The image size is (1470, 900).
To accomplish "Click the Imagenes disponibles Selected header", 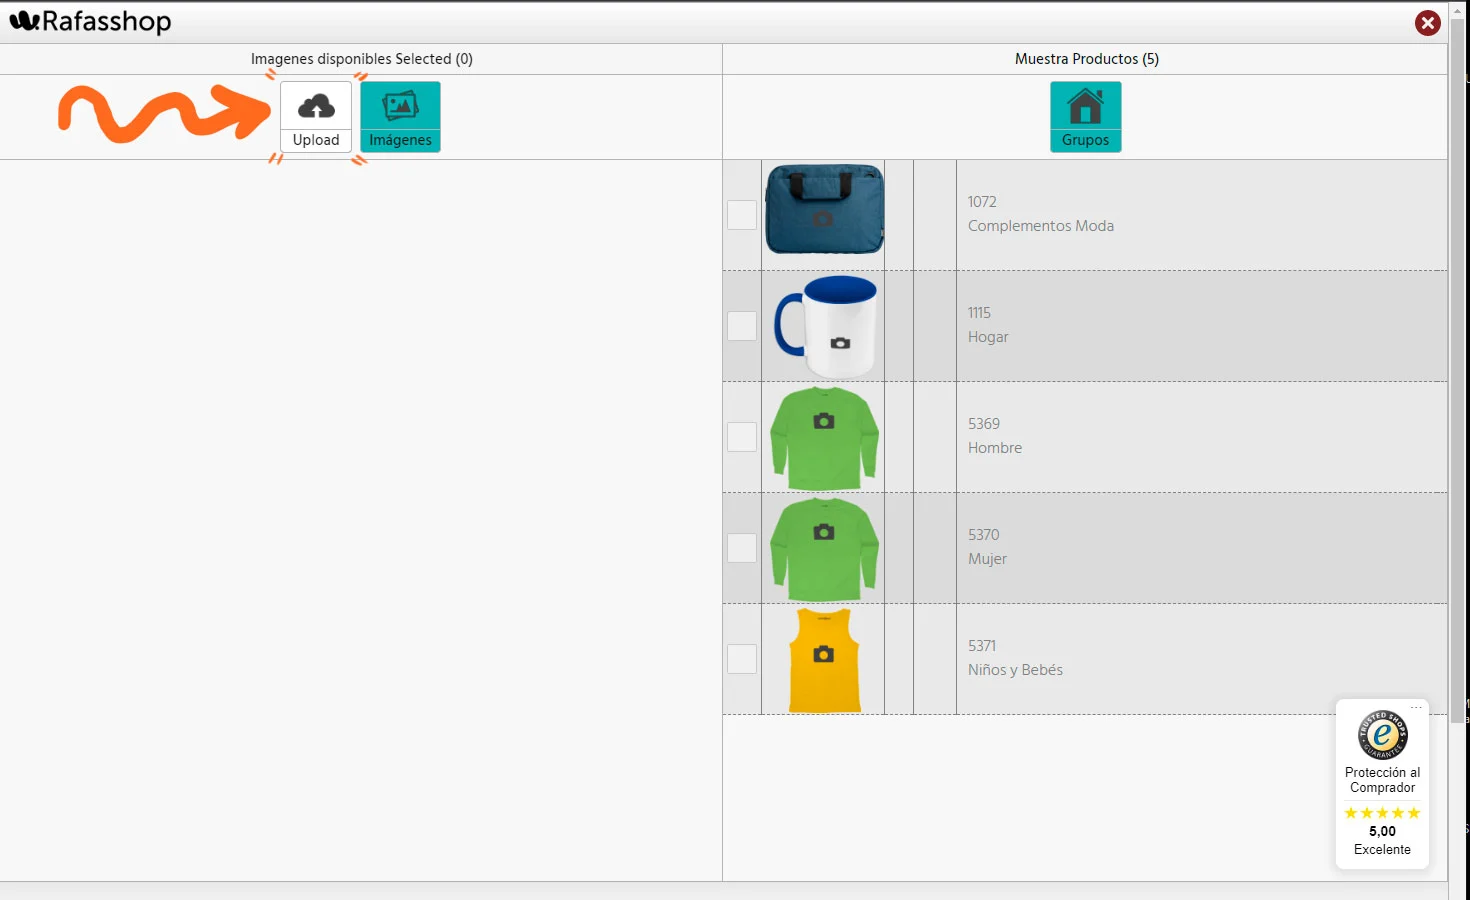I will [x=361, y=59].
